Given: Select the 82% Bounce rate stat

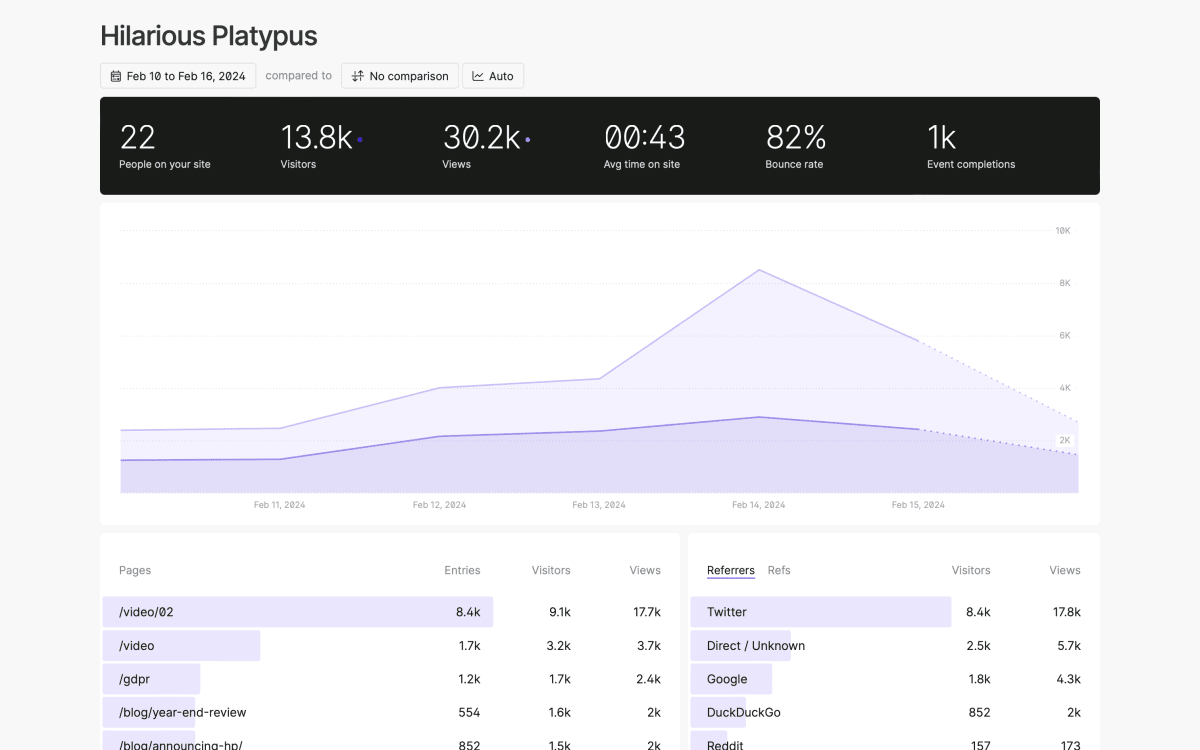Looking at the screenshot, I should 796,146.
